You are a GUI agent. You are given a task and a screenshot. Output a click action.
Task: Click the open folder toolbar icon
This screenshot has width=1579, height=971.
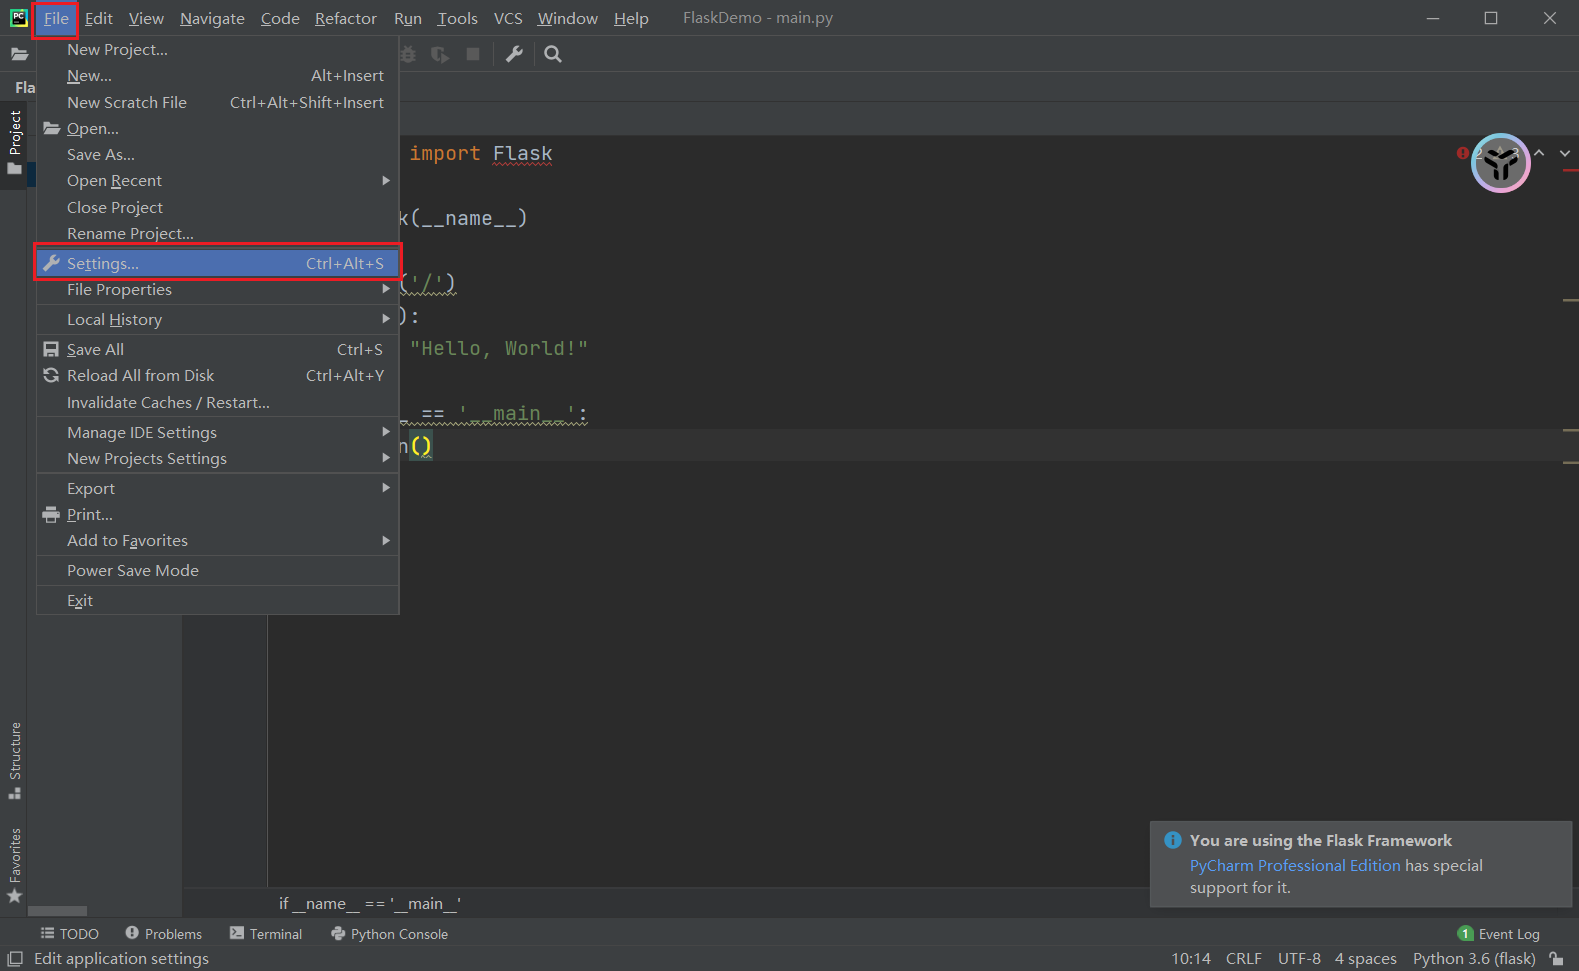(x=19, y=54)
